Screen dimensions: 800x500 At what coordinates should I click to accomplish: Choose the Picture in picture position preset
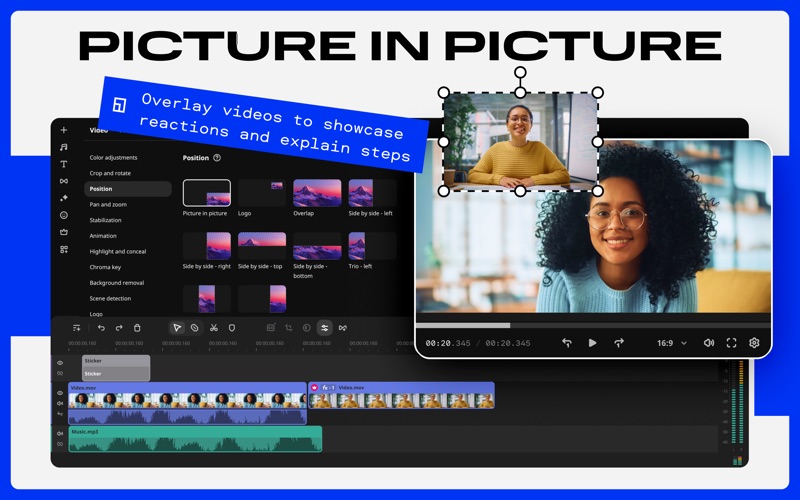207,193
